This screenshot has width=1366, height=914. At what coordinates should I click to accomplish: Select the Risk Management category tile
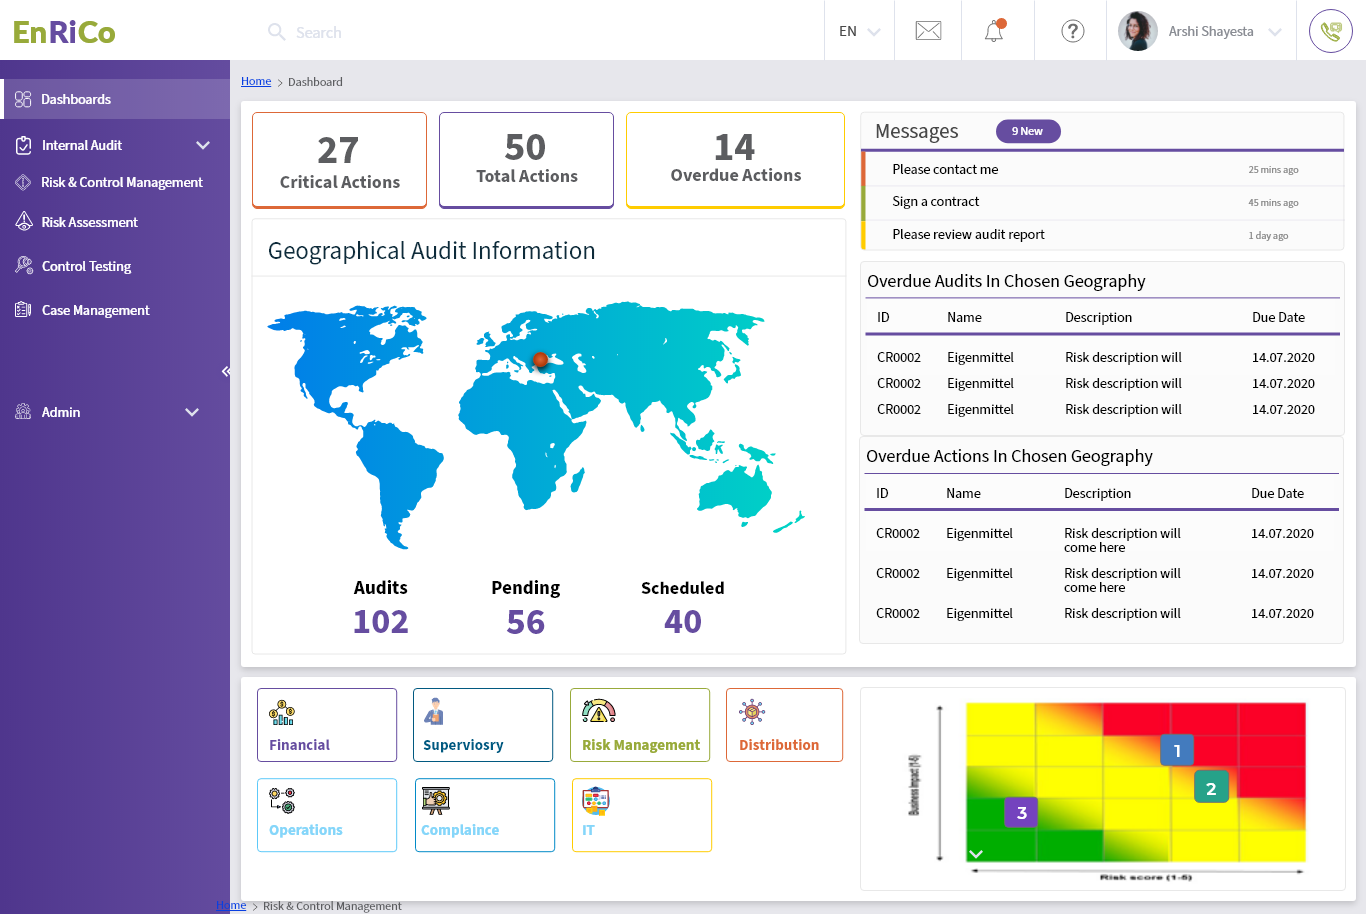(x=640, y=724)
